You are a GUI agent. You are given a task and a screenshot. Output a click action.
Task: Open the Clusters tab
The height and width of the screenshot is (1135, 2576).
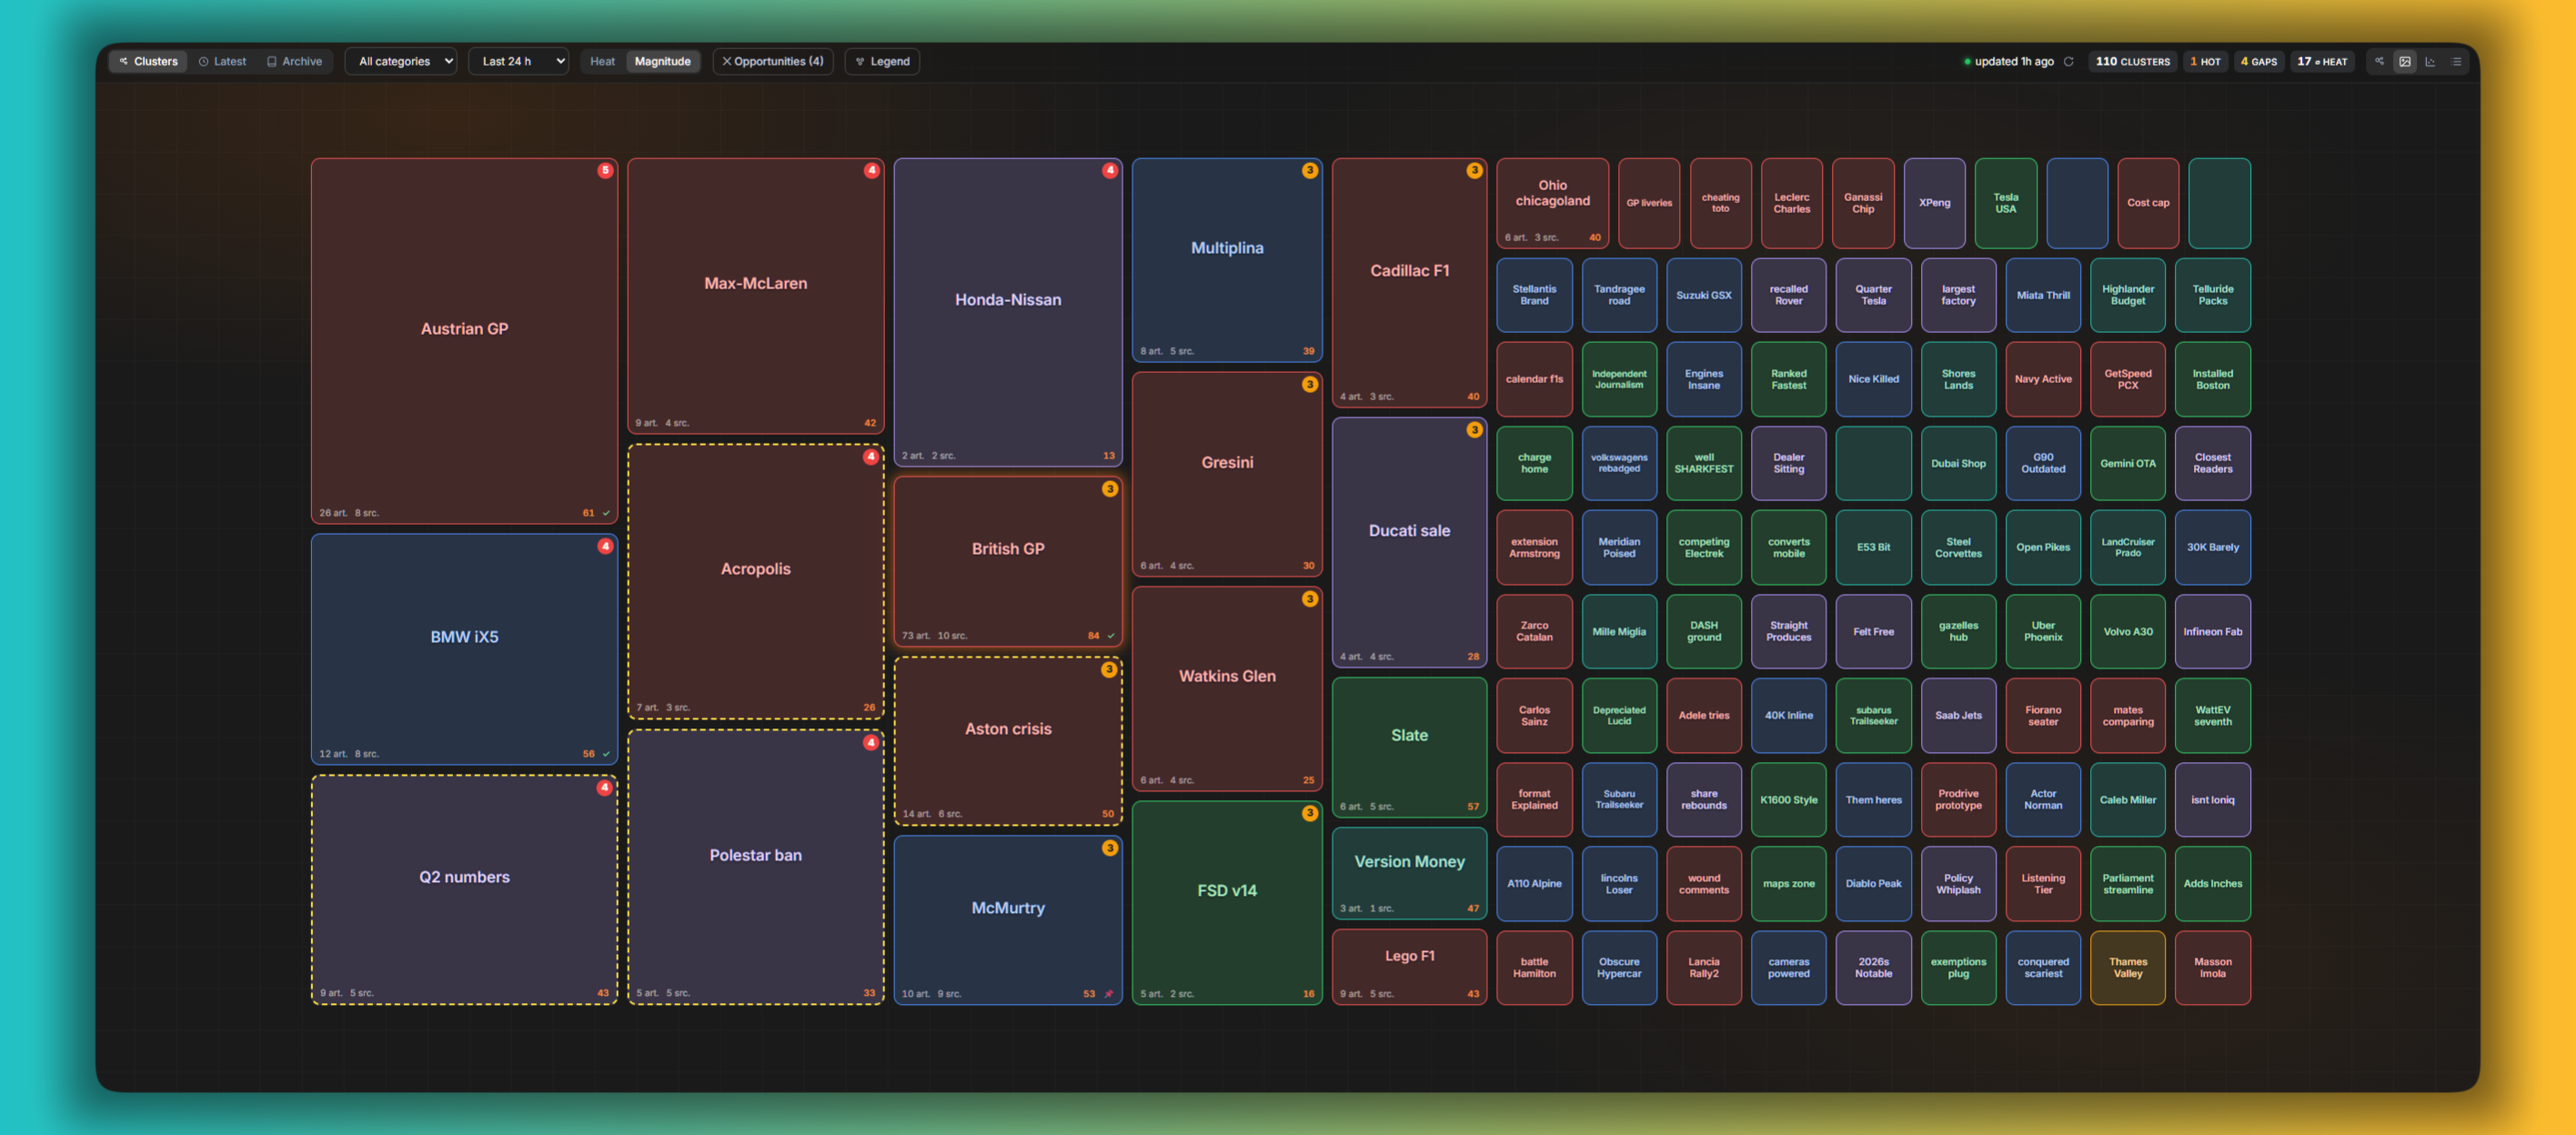tap(148, 61)
